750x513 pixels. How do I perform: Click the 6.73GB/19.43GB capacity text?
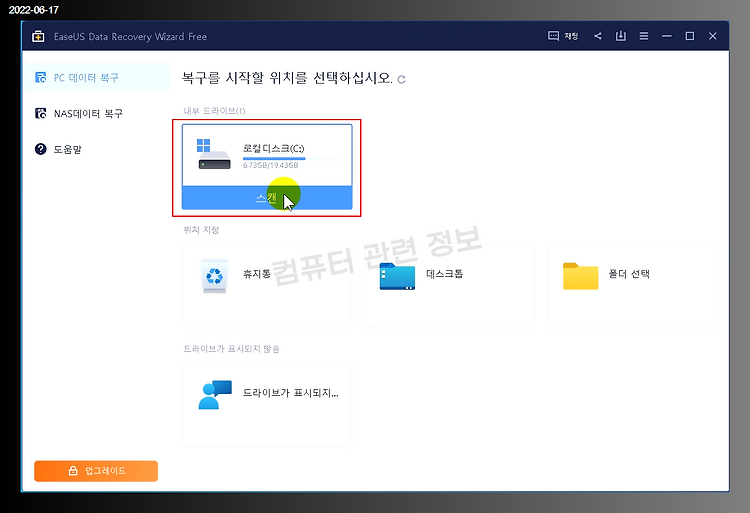coord(270,165)
